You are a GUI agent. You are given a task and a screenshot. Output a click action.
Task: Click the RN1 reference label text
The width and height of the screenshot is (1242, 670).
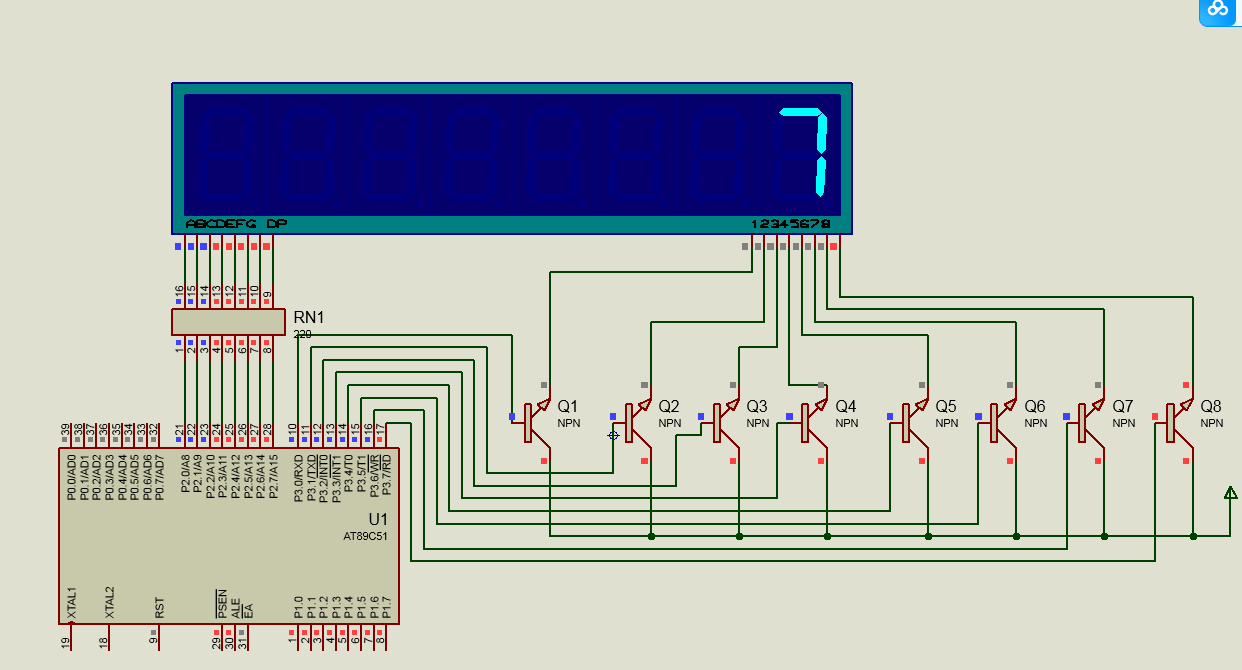[311, 317]
